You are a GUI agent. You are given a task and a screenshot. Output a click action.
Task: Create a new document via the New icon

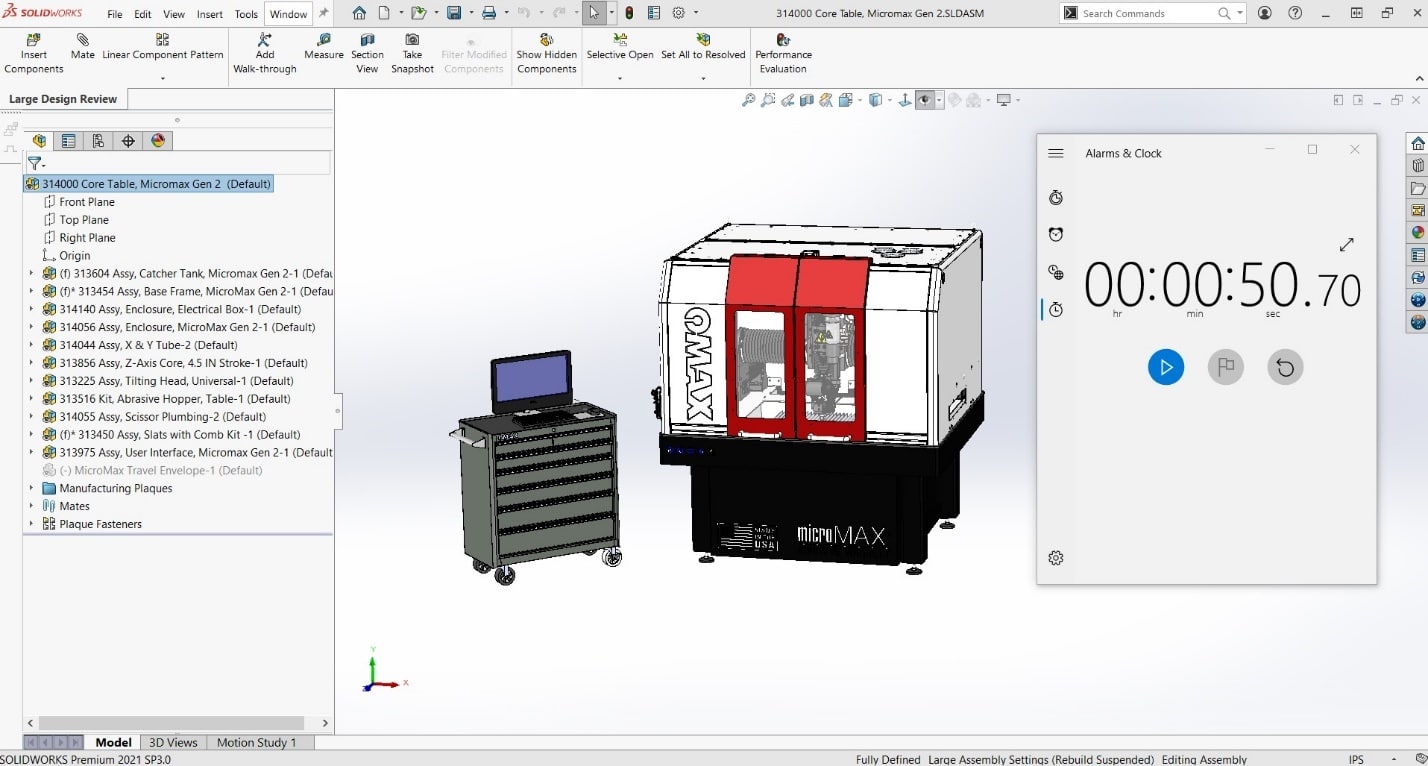click(386, 13)
